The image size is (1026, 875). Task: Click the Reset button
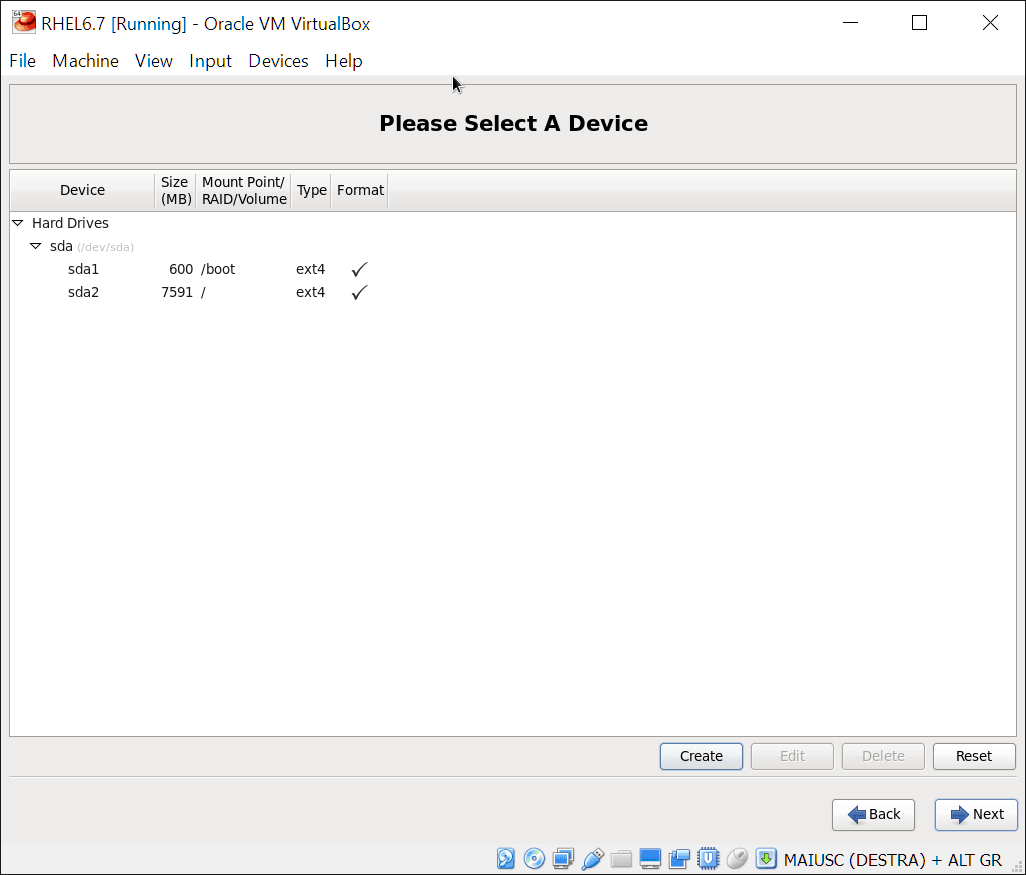click(974, 756)
